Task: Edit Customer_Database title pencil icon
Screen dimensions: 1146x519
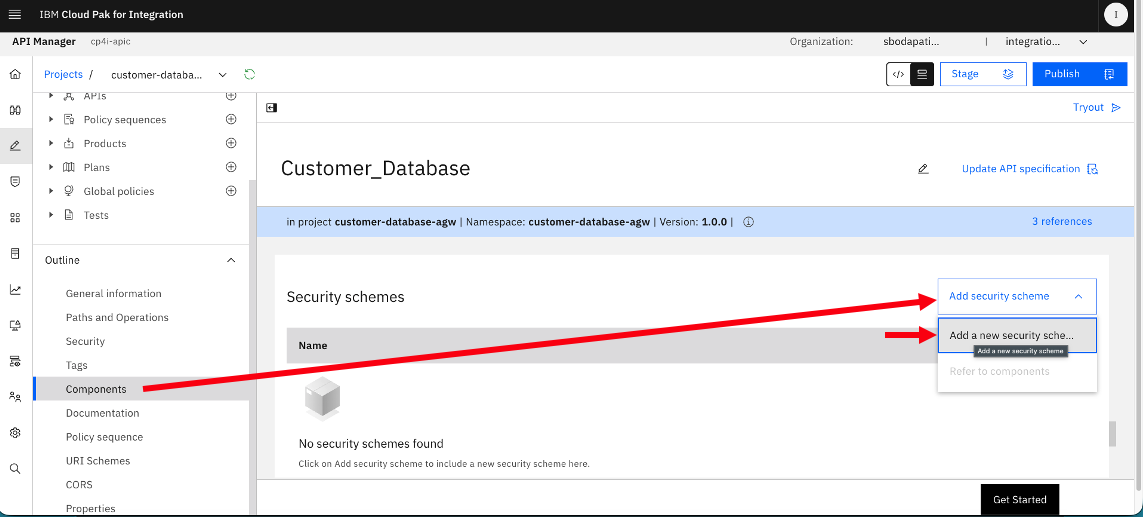Action: click(x=923, y=169)
